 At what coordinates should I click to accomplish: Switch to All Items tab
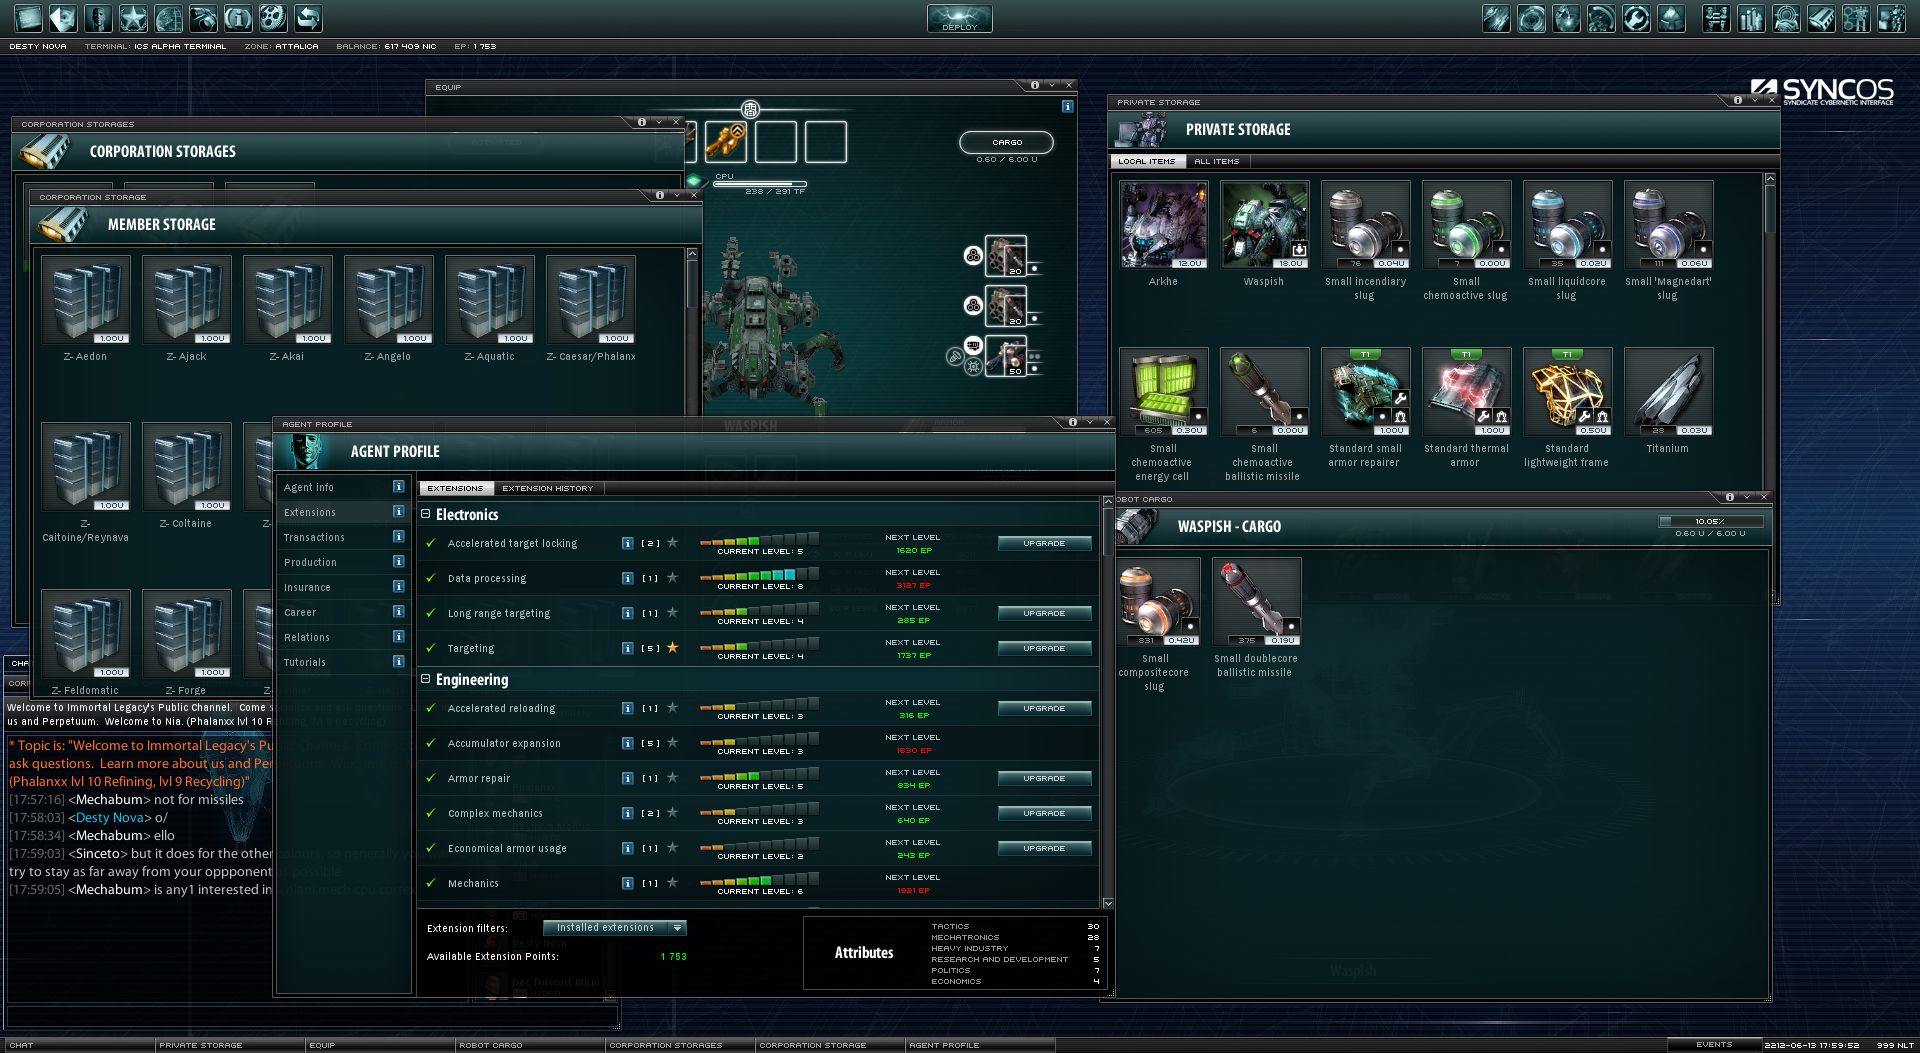(1216, 161)
